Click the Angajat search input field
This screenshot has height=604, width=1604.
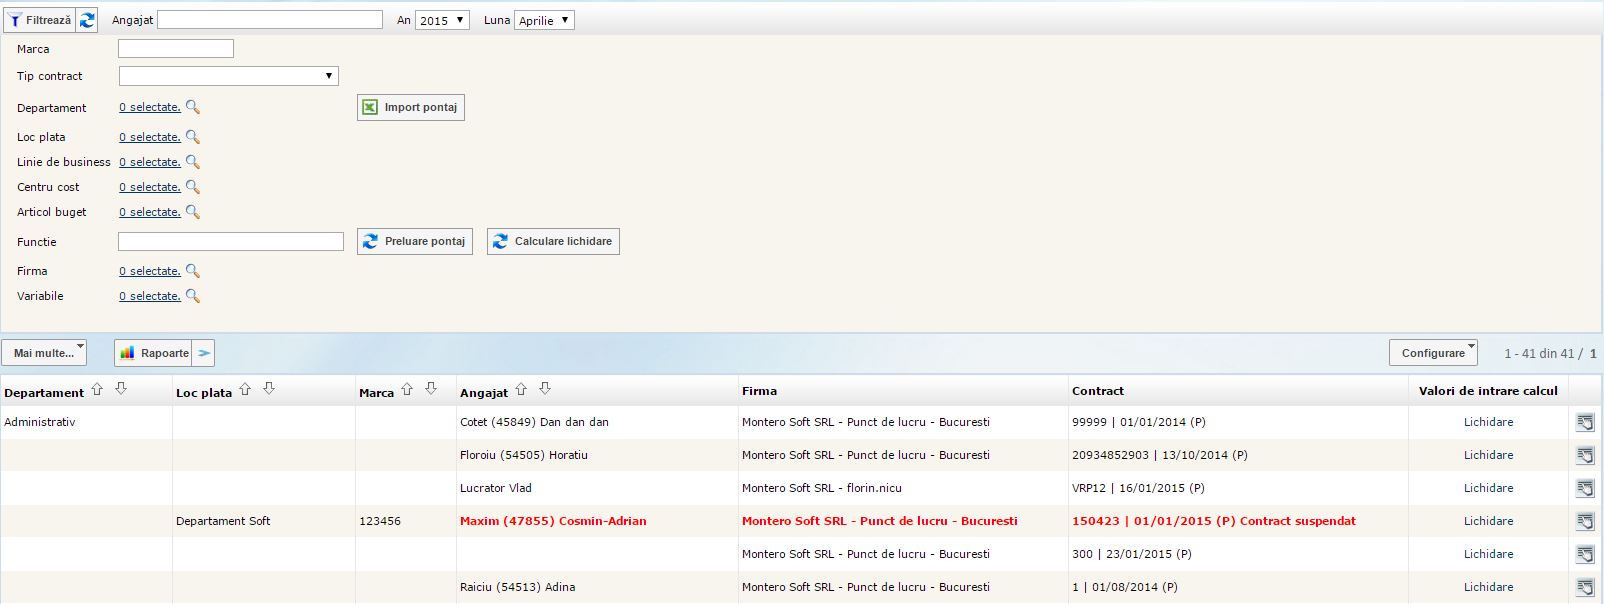click(270, 20)
